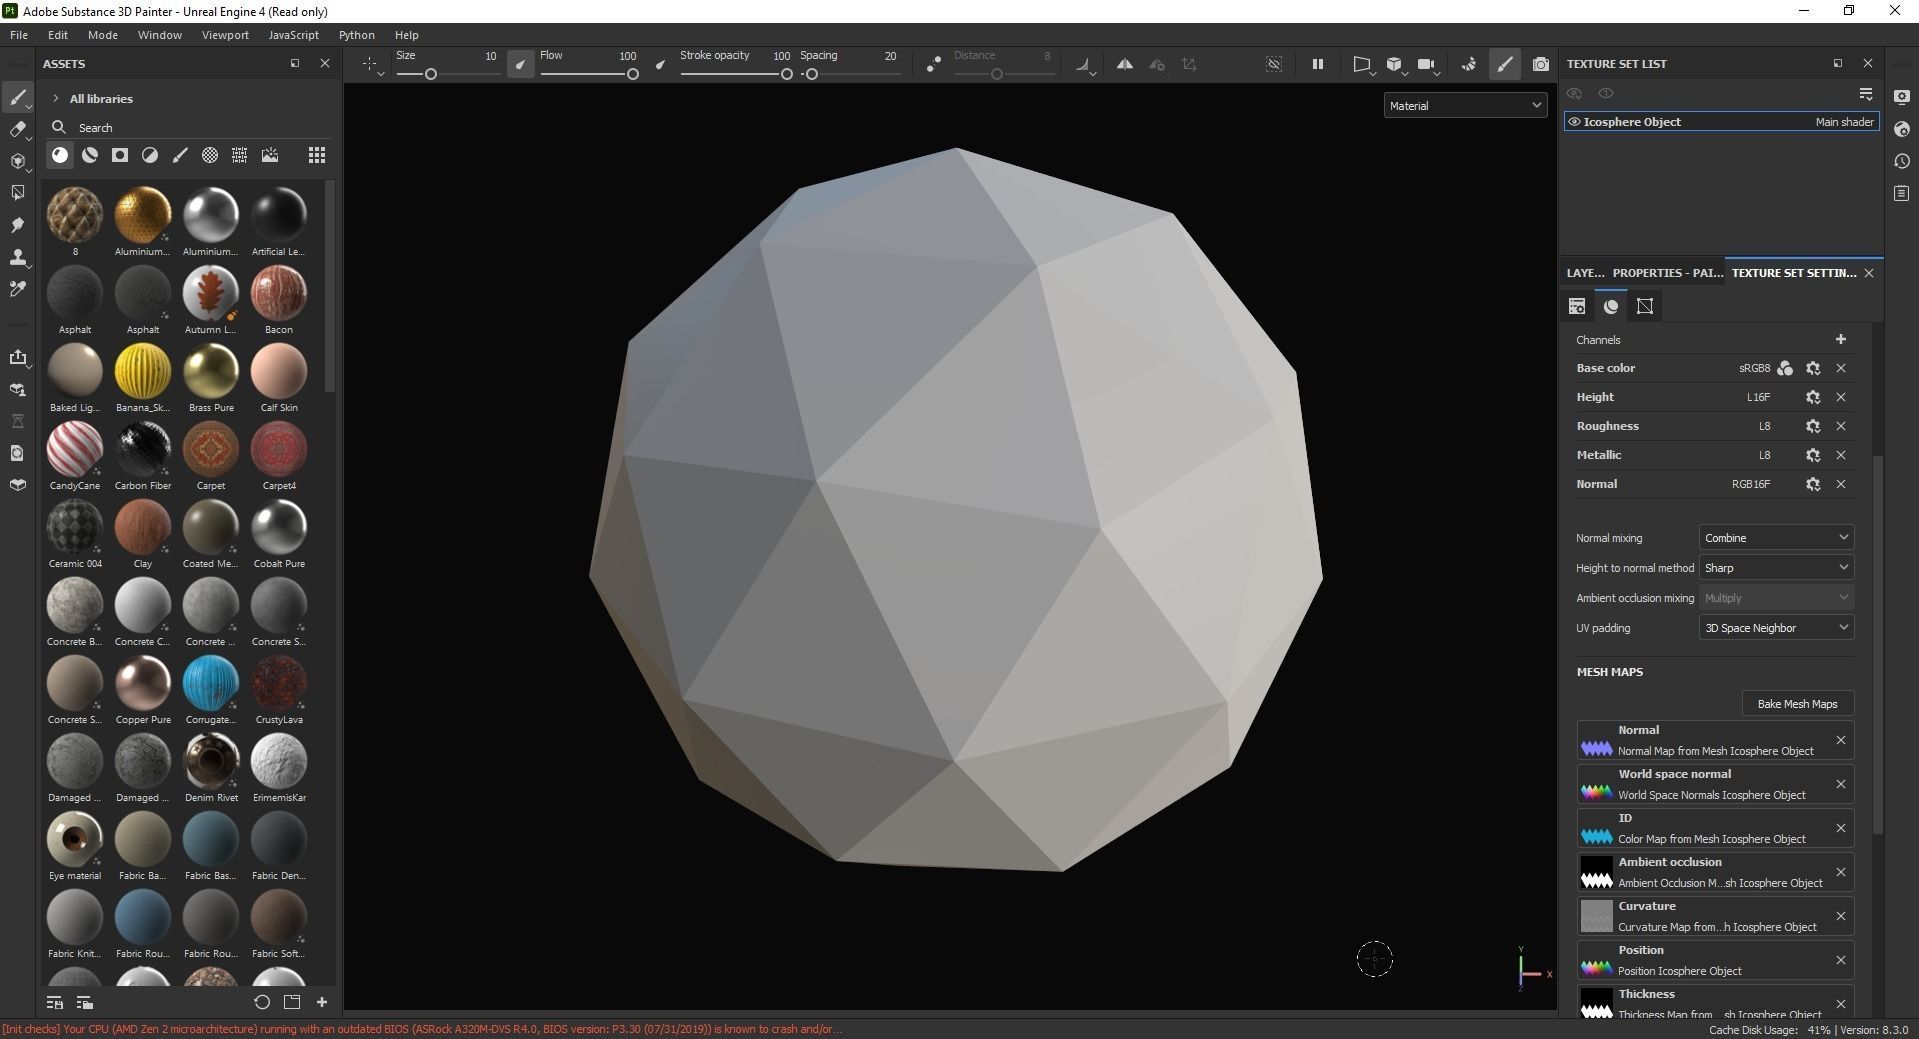1919x1039 pixels.
Task: Open the Python menu
Action: (x=357, y=35)
